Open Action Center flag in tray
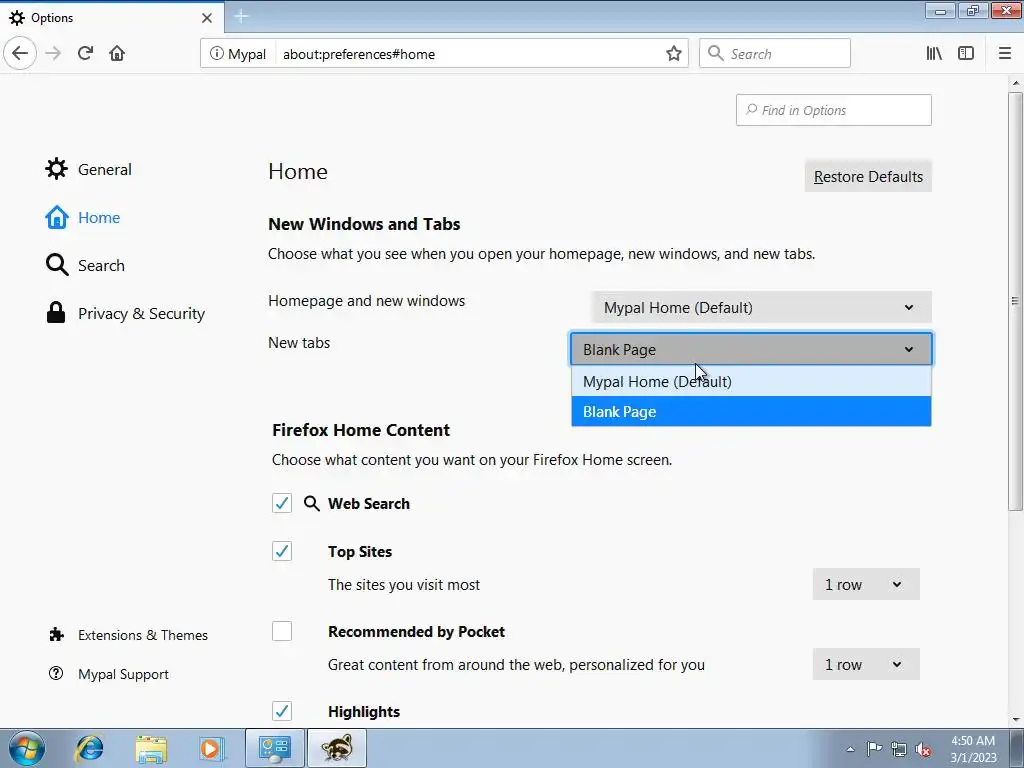The image size is (1024, 768). 874,749
